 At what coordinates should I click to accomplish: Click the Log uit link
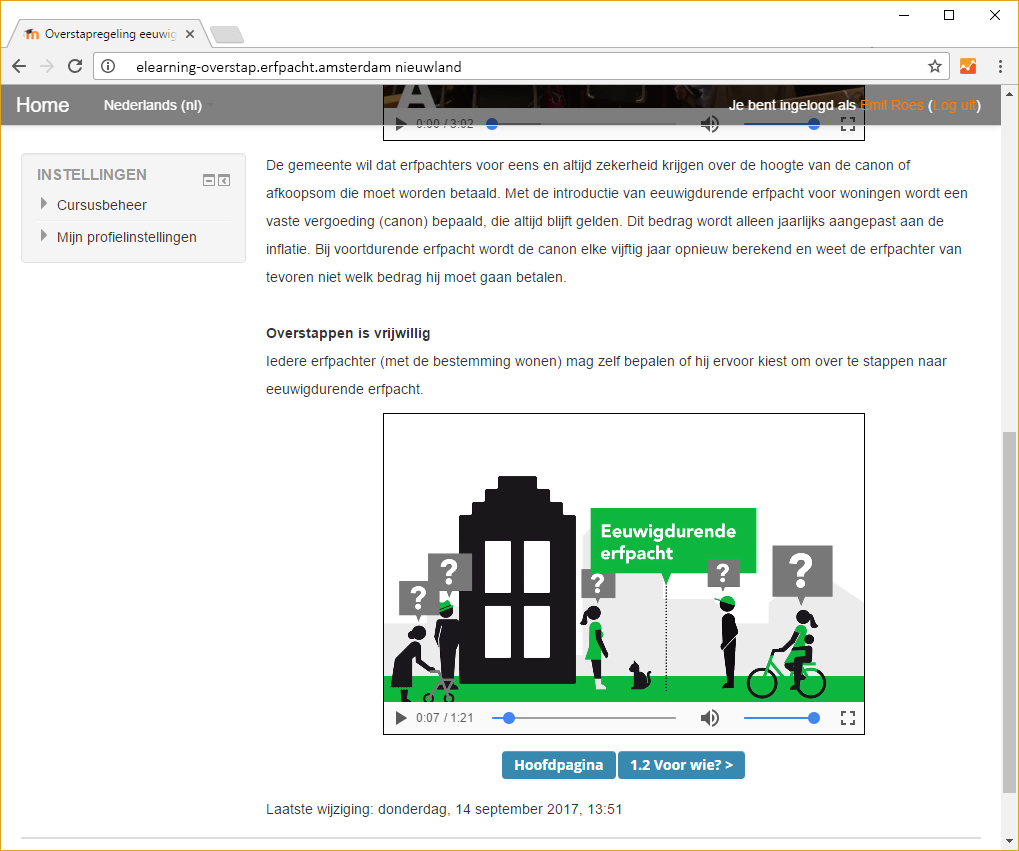tap(955, 105)
